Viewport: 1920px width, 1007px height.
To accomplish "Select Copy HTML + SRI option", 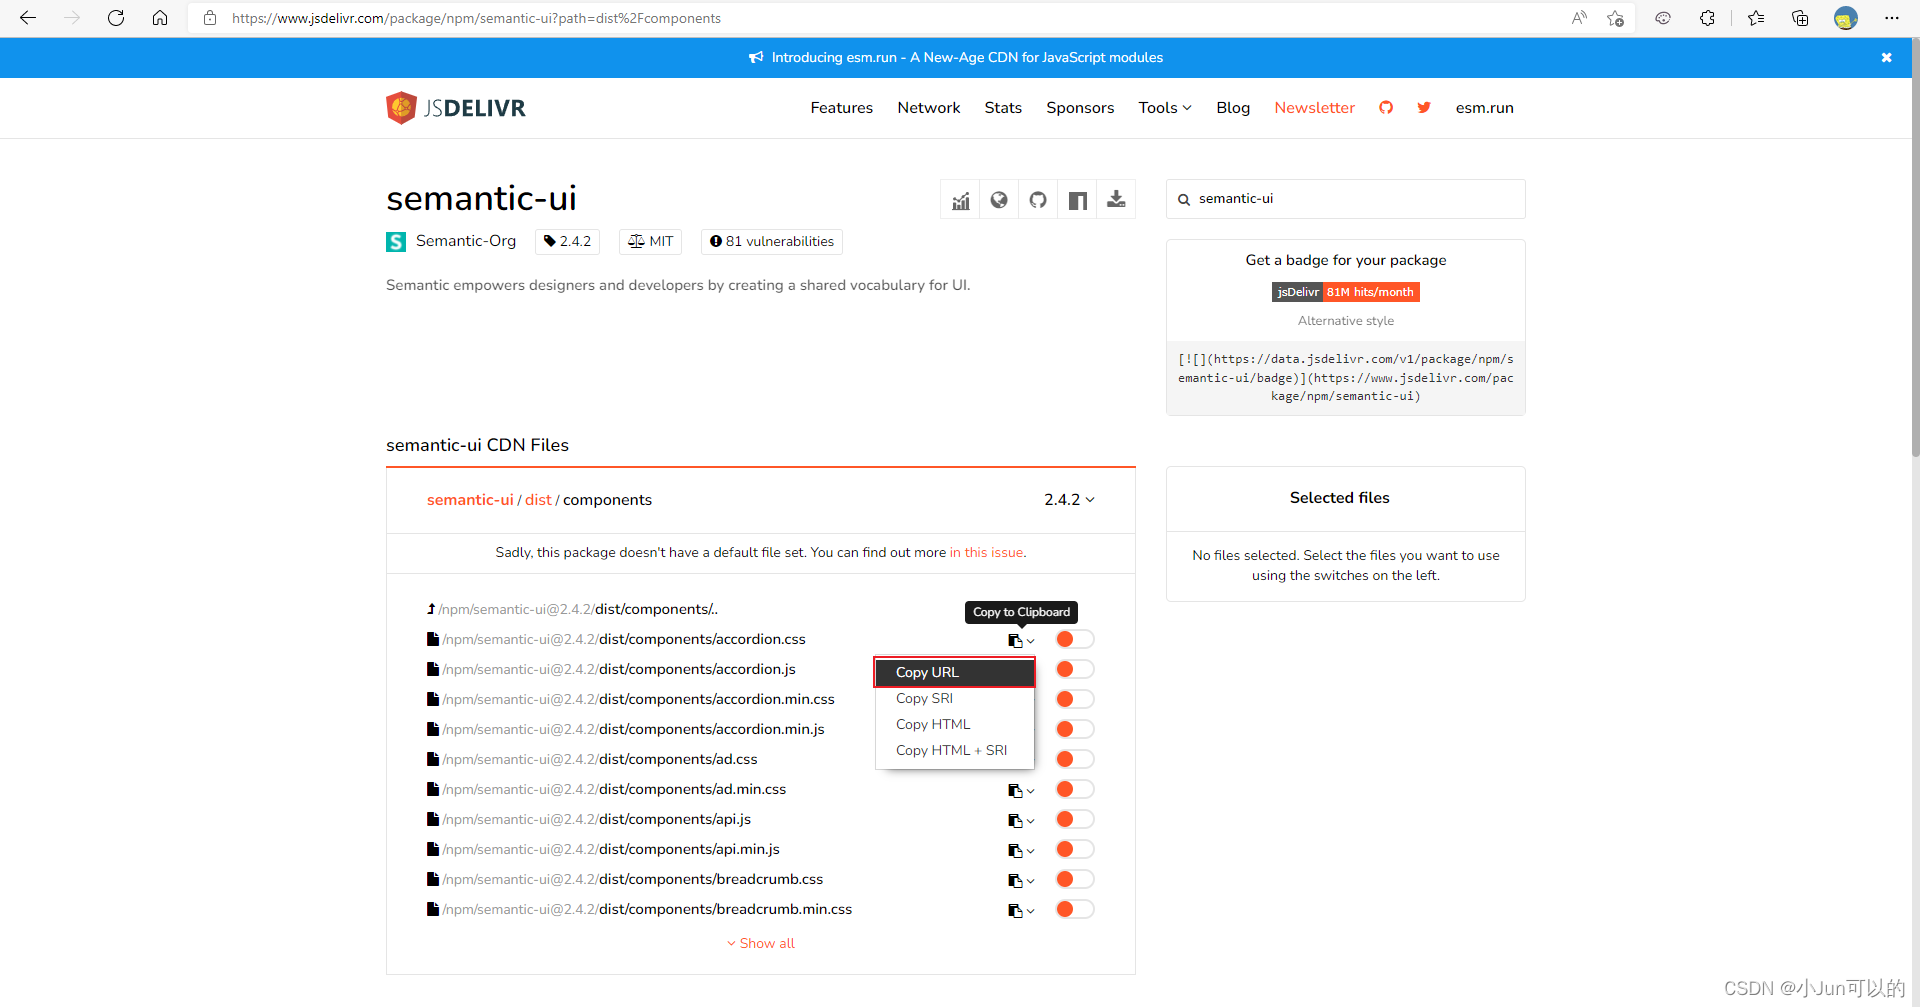I will pos(954,751).
